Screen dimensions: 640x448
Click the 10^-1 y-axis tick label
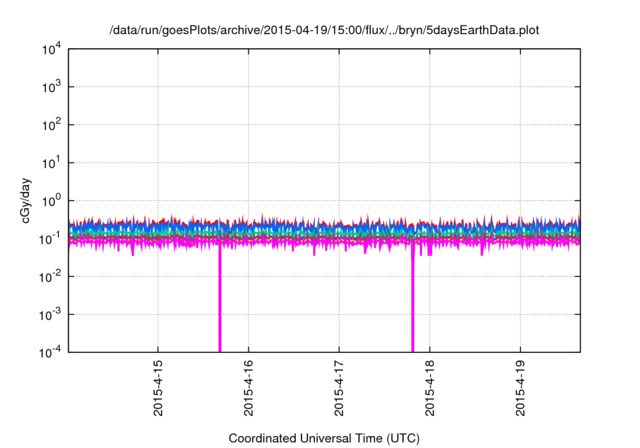[x=51, y=239]
